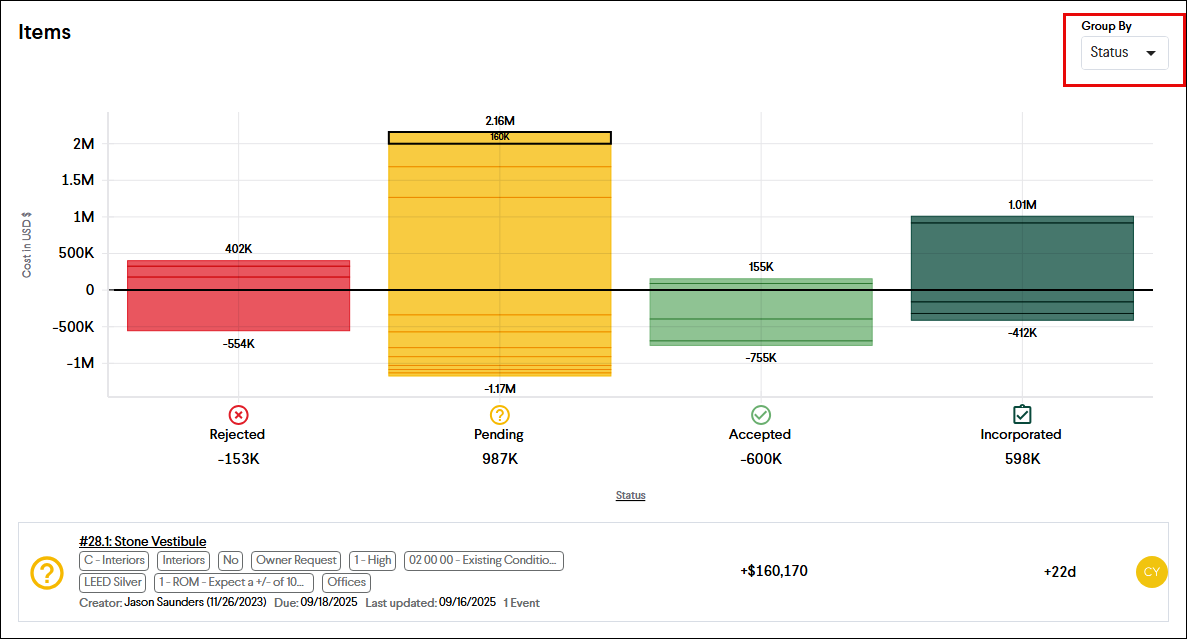Click the Pending question mark icon below chart
Image resolution: width=1187 pixels, height=639 pixels.
pos(499,414)
